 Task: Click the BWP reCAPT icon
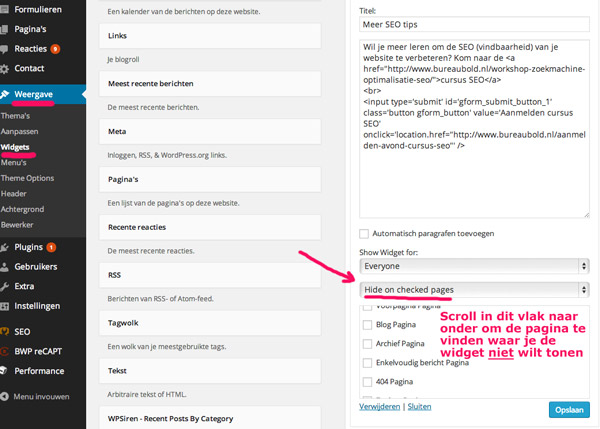pyautogui.click(x=4, y=351)
